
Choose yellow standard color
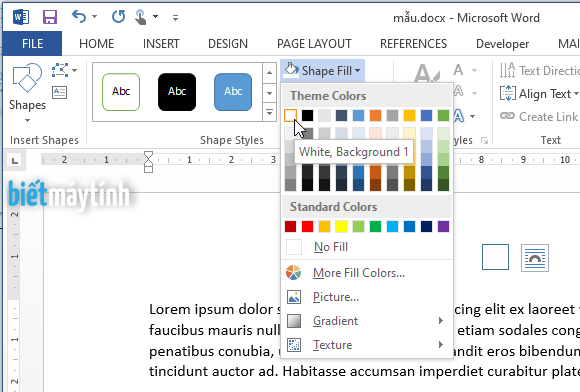pos(341,226)
